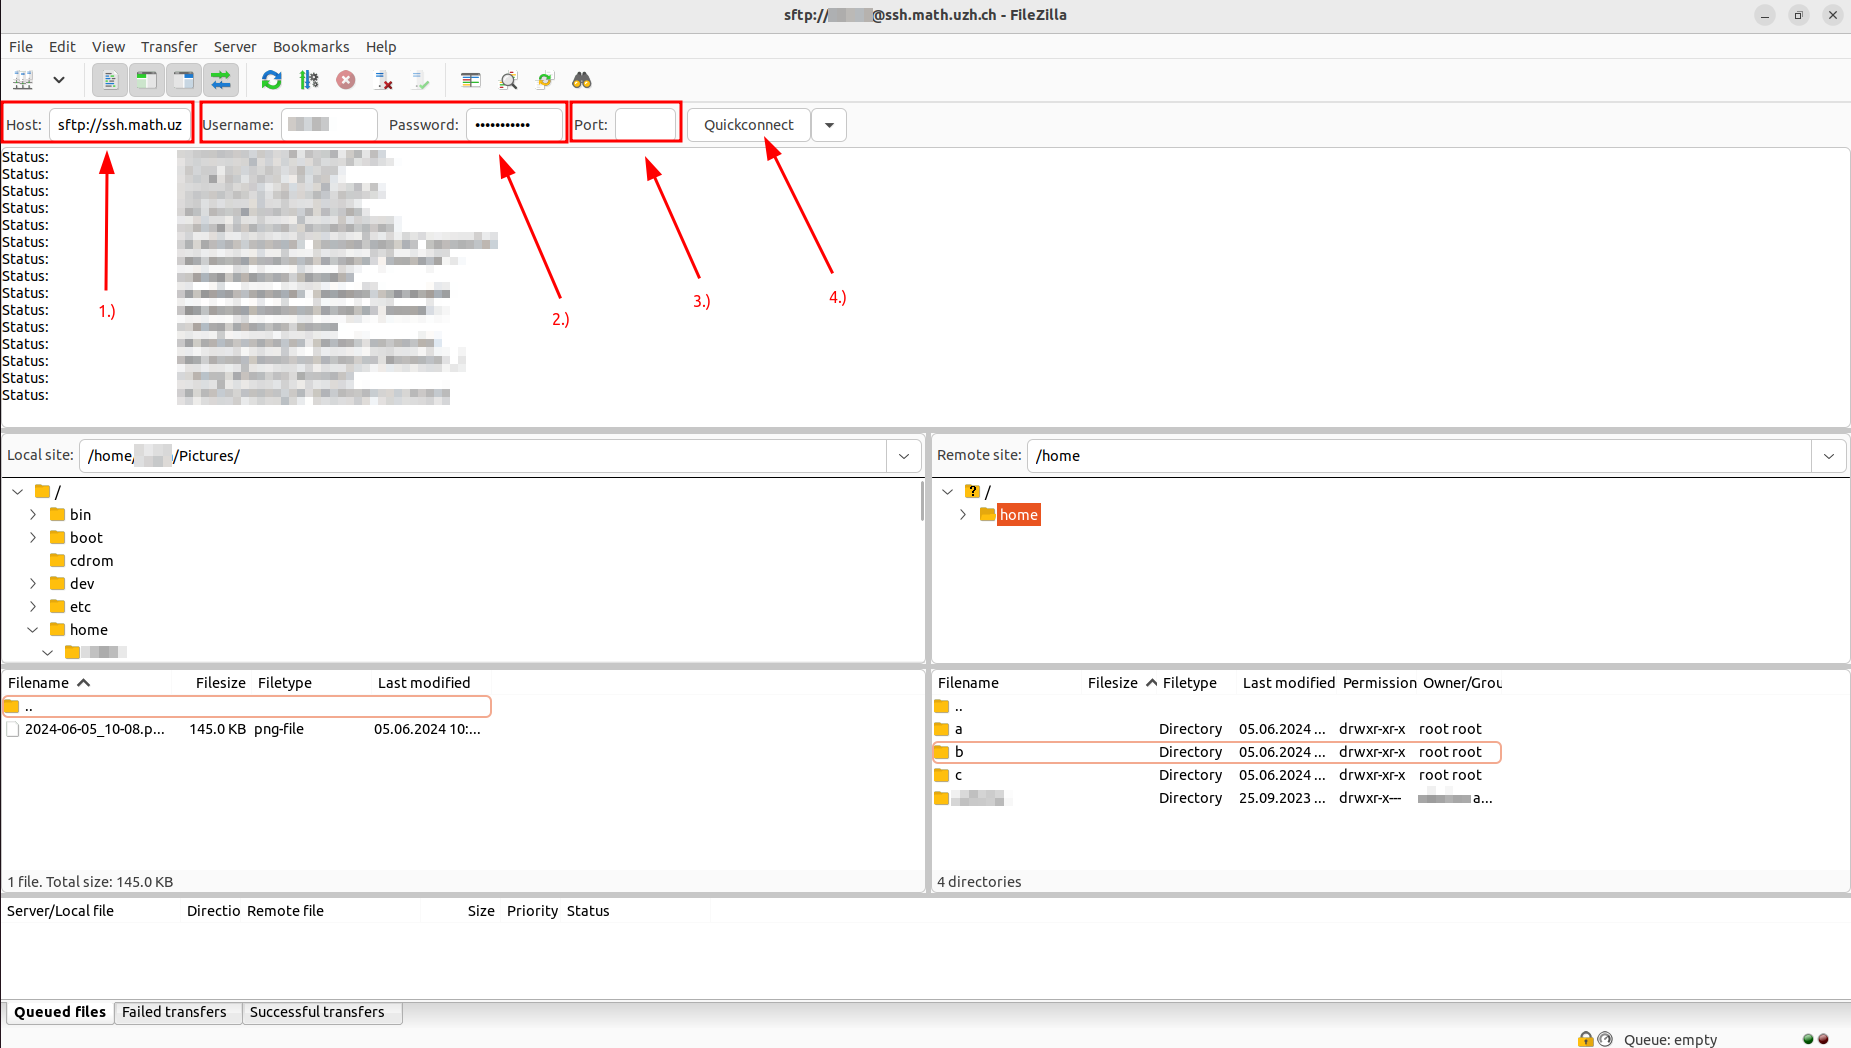Open Local site path dropdown
This screenshot has width=1851, height=1048.
(904, 456)
